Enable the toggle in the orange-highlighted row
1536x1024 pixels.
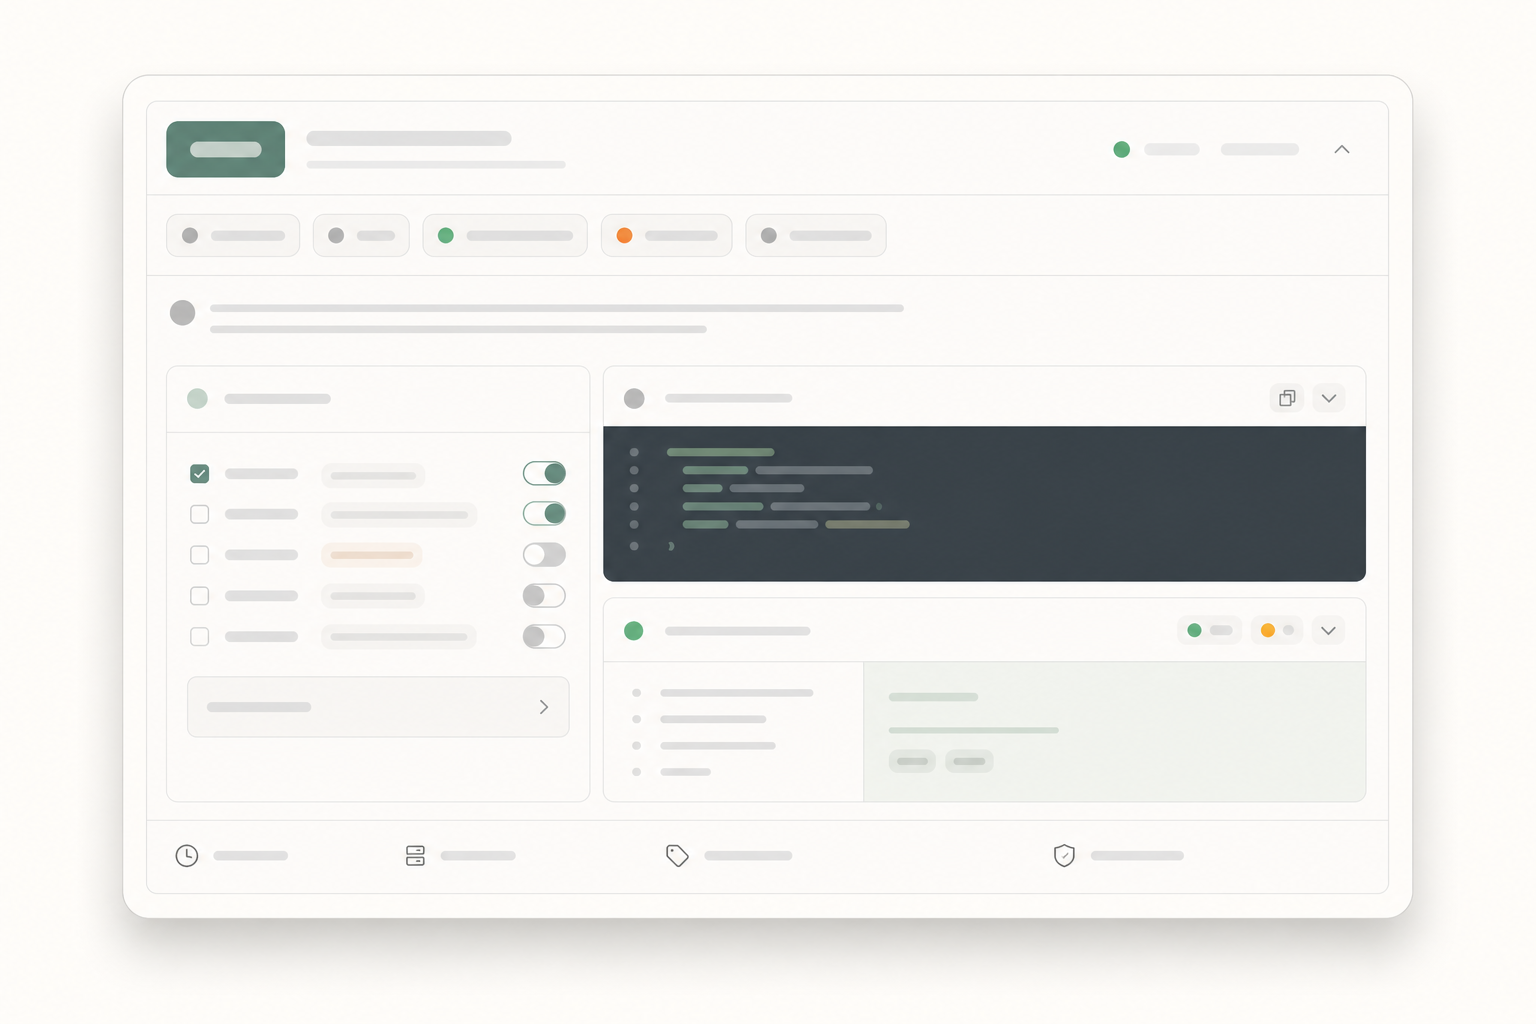point(544,555)
